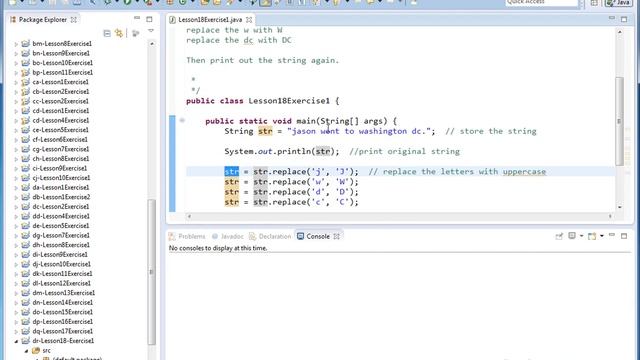Screen dimensions: 640x360
Task: Switch to the Declaration tab
Action: coord(270,236)
